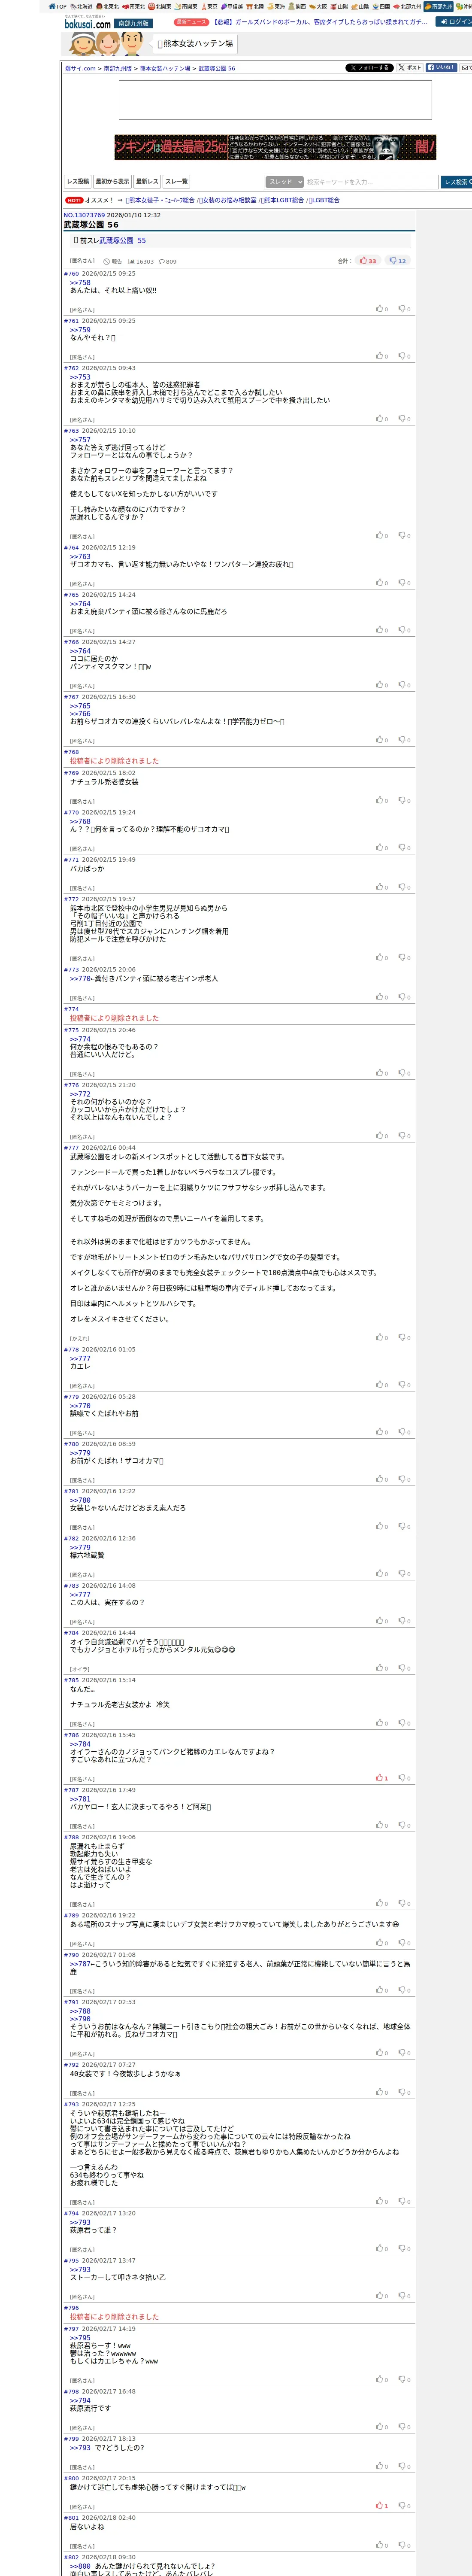The width and height of the screenshot is (472, 2576).
Task: Thumbs-up post #786 showing count 1
Action: point(382,1778)
